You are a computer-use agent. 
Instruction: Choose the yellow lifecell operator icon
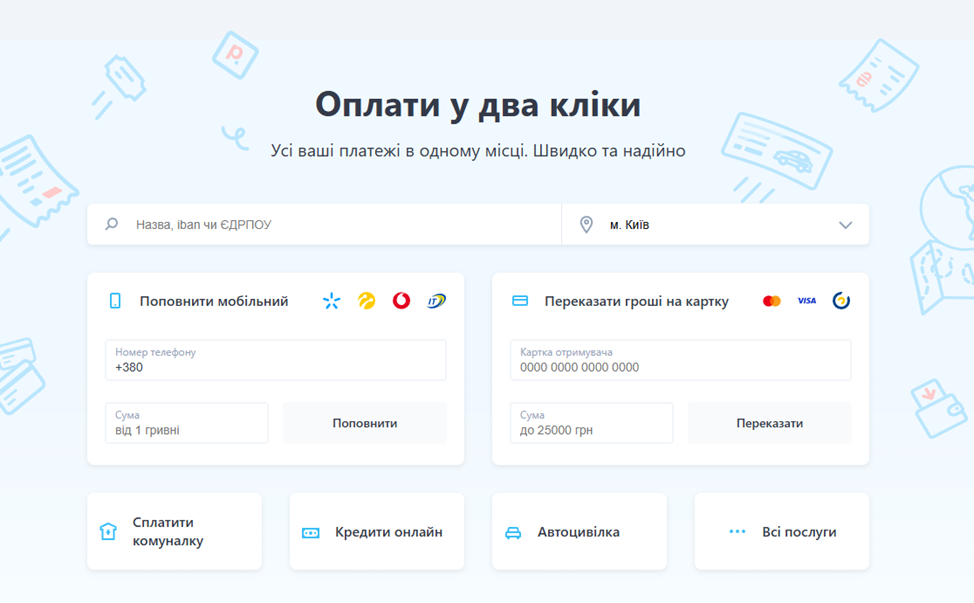tap(367, 301)
